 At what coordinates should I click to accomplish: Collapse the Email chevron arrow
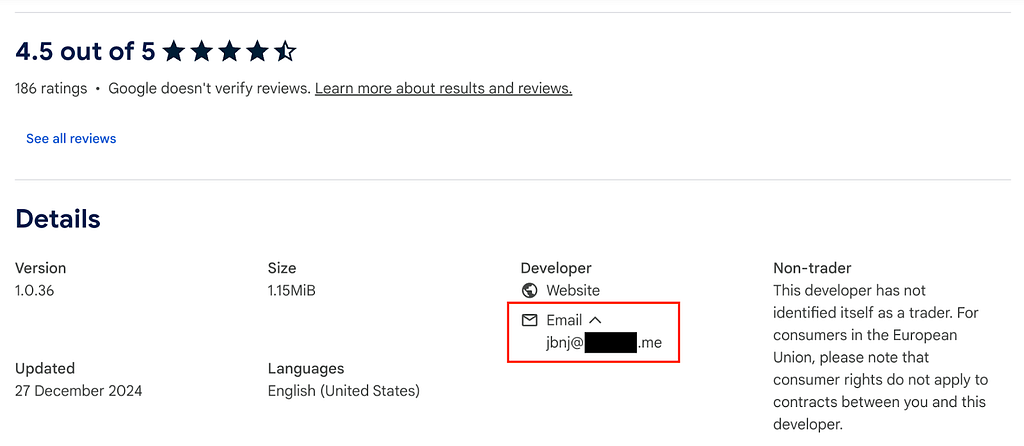pyautogui.click(x=595, y=320)
